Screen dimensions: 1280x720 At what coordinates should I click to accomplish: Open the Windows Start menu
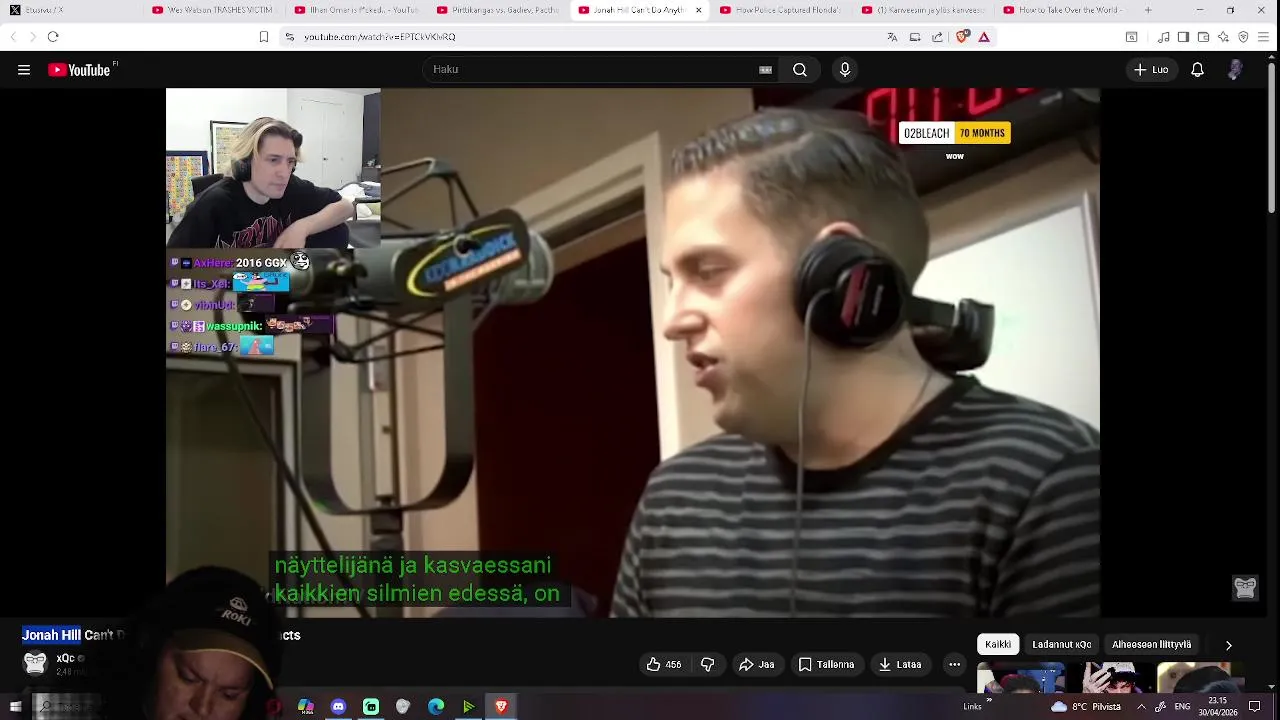[15, 706]
